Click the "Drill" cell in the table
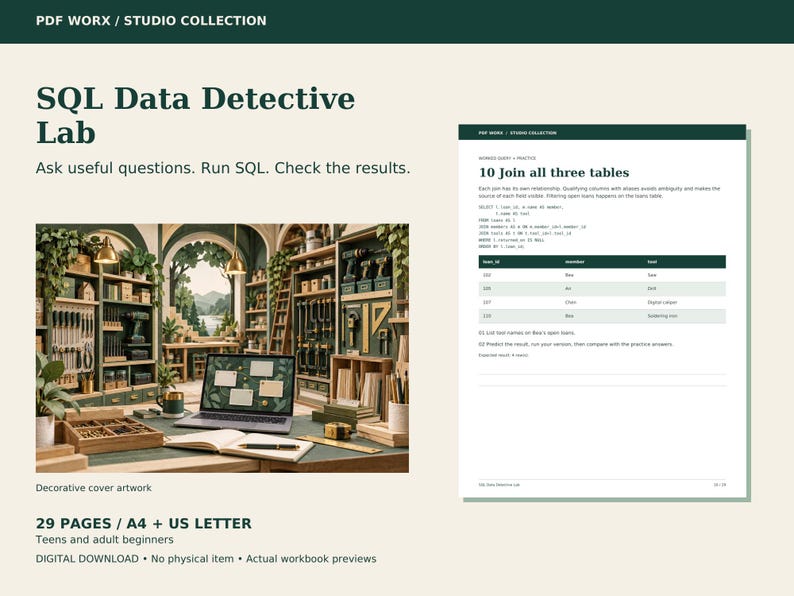The height and width of the screenshot is (596, 794). [652, 289]
